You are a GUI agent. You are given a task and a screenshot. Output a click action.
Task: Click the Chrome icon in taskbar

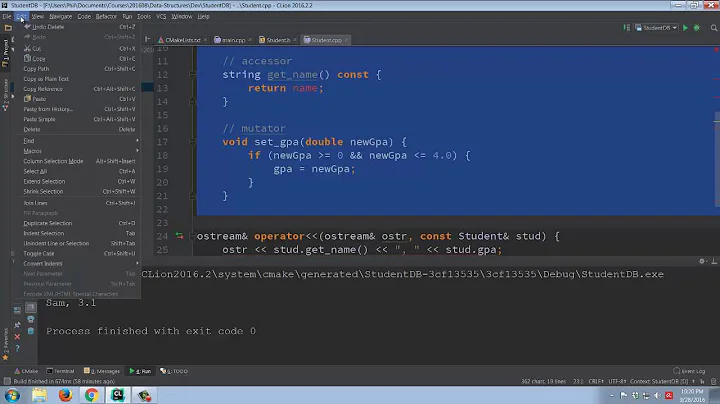(91, 395)
